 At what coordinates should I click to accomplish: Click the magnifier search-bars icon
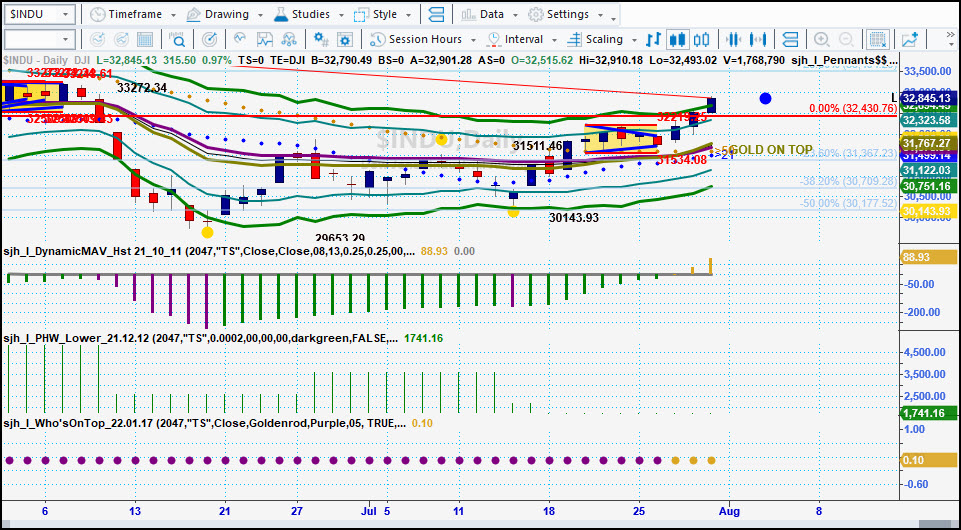(178, 40)
